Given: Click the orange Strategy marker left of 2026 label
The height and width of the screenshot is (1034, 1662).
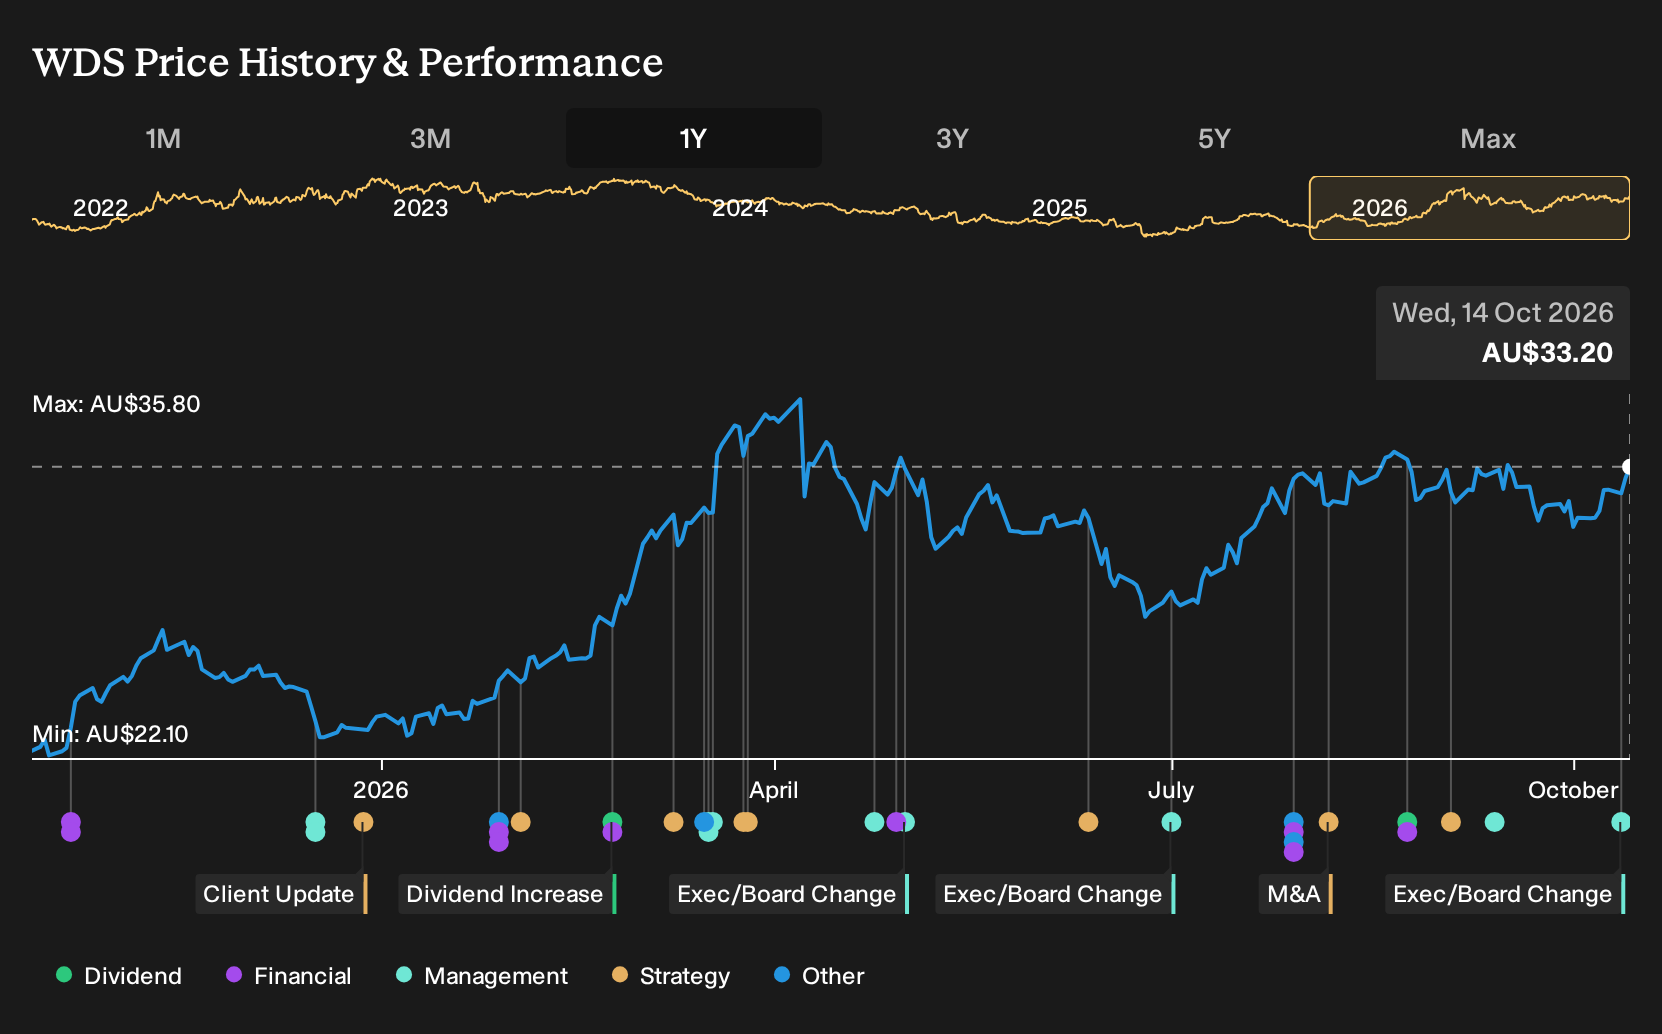Looking at the screenshot, I should coord(363,822).
